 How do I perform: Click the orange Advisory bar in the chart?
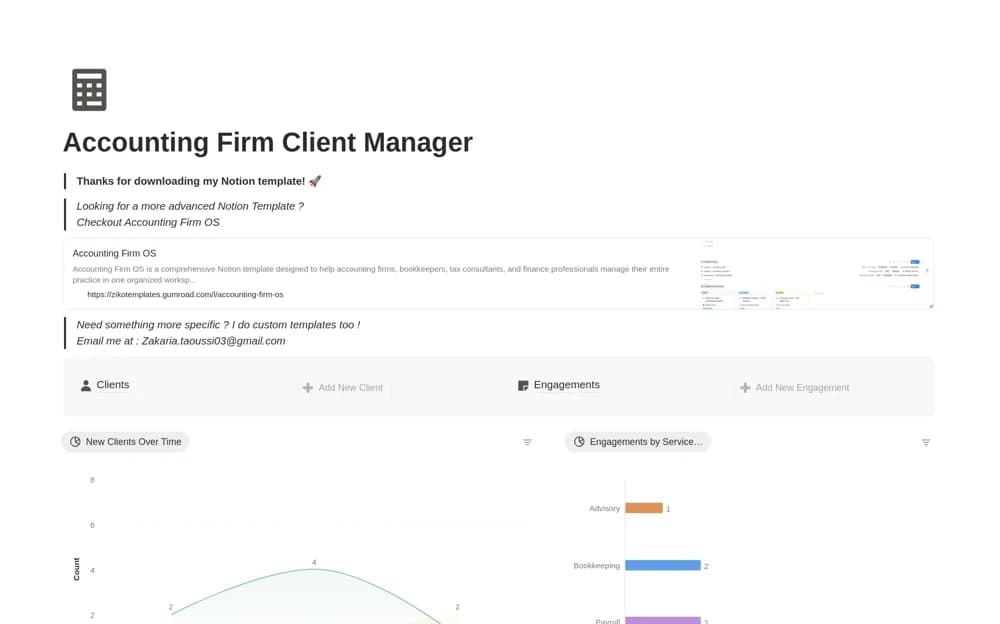(x=643, y=509)
